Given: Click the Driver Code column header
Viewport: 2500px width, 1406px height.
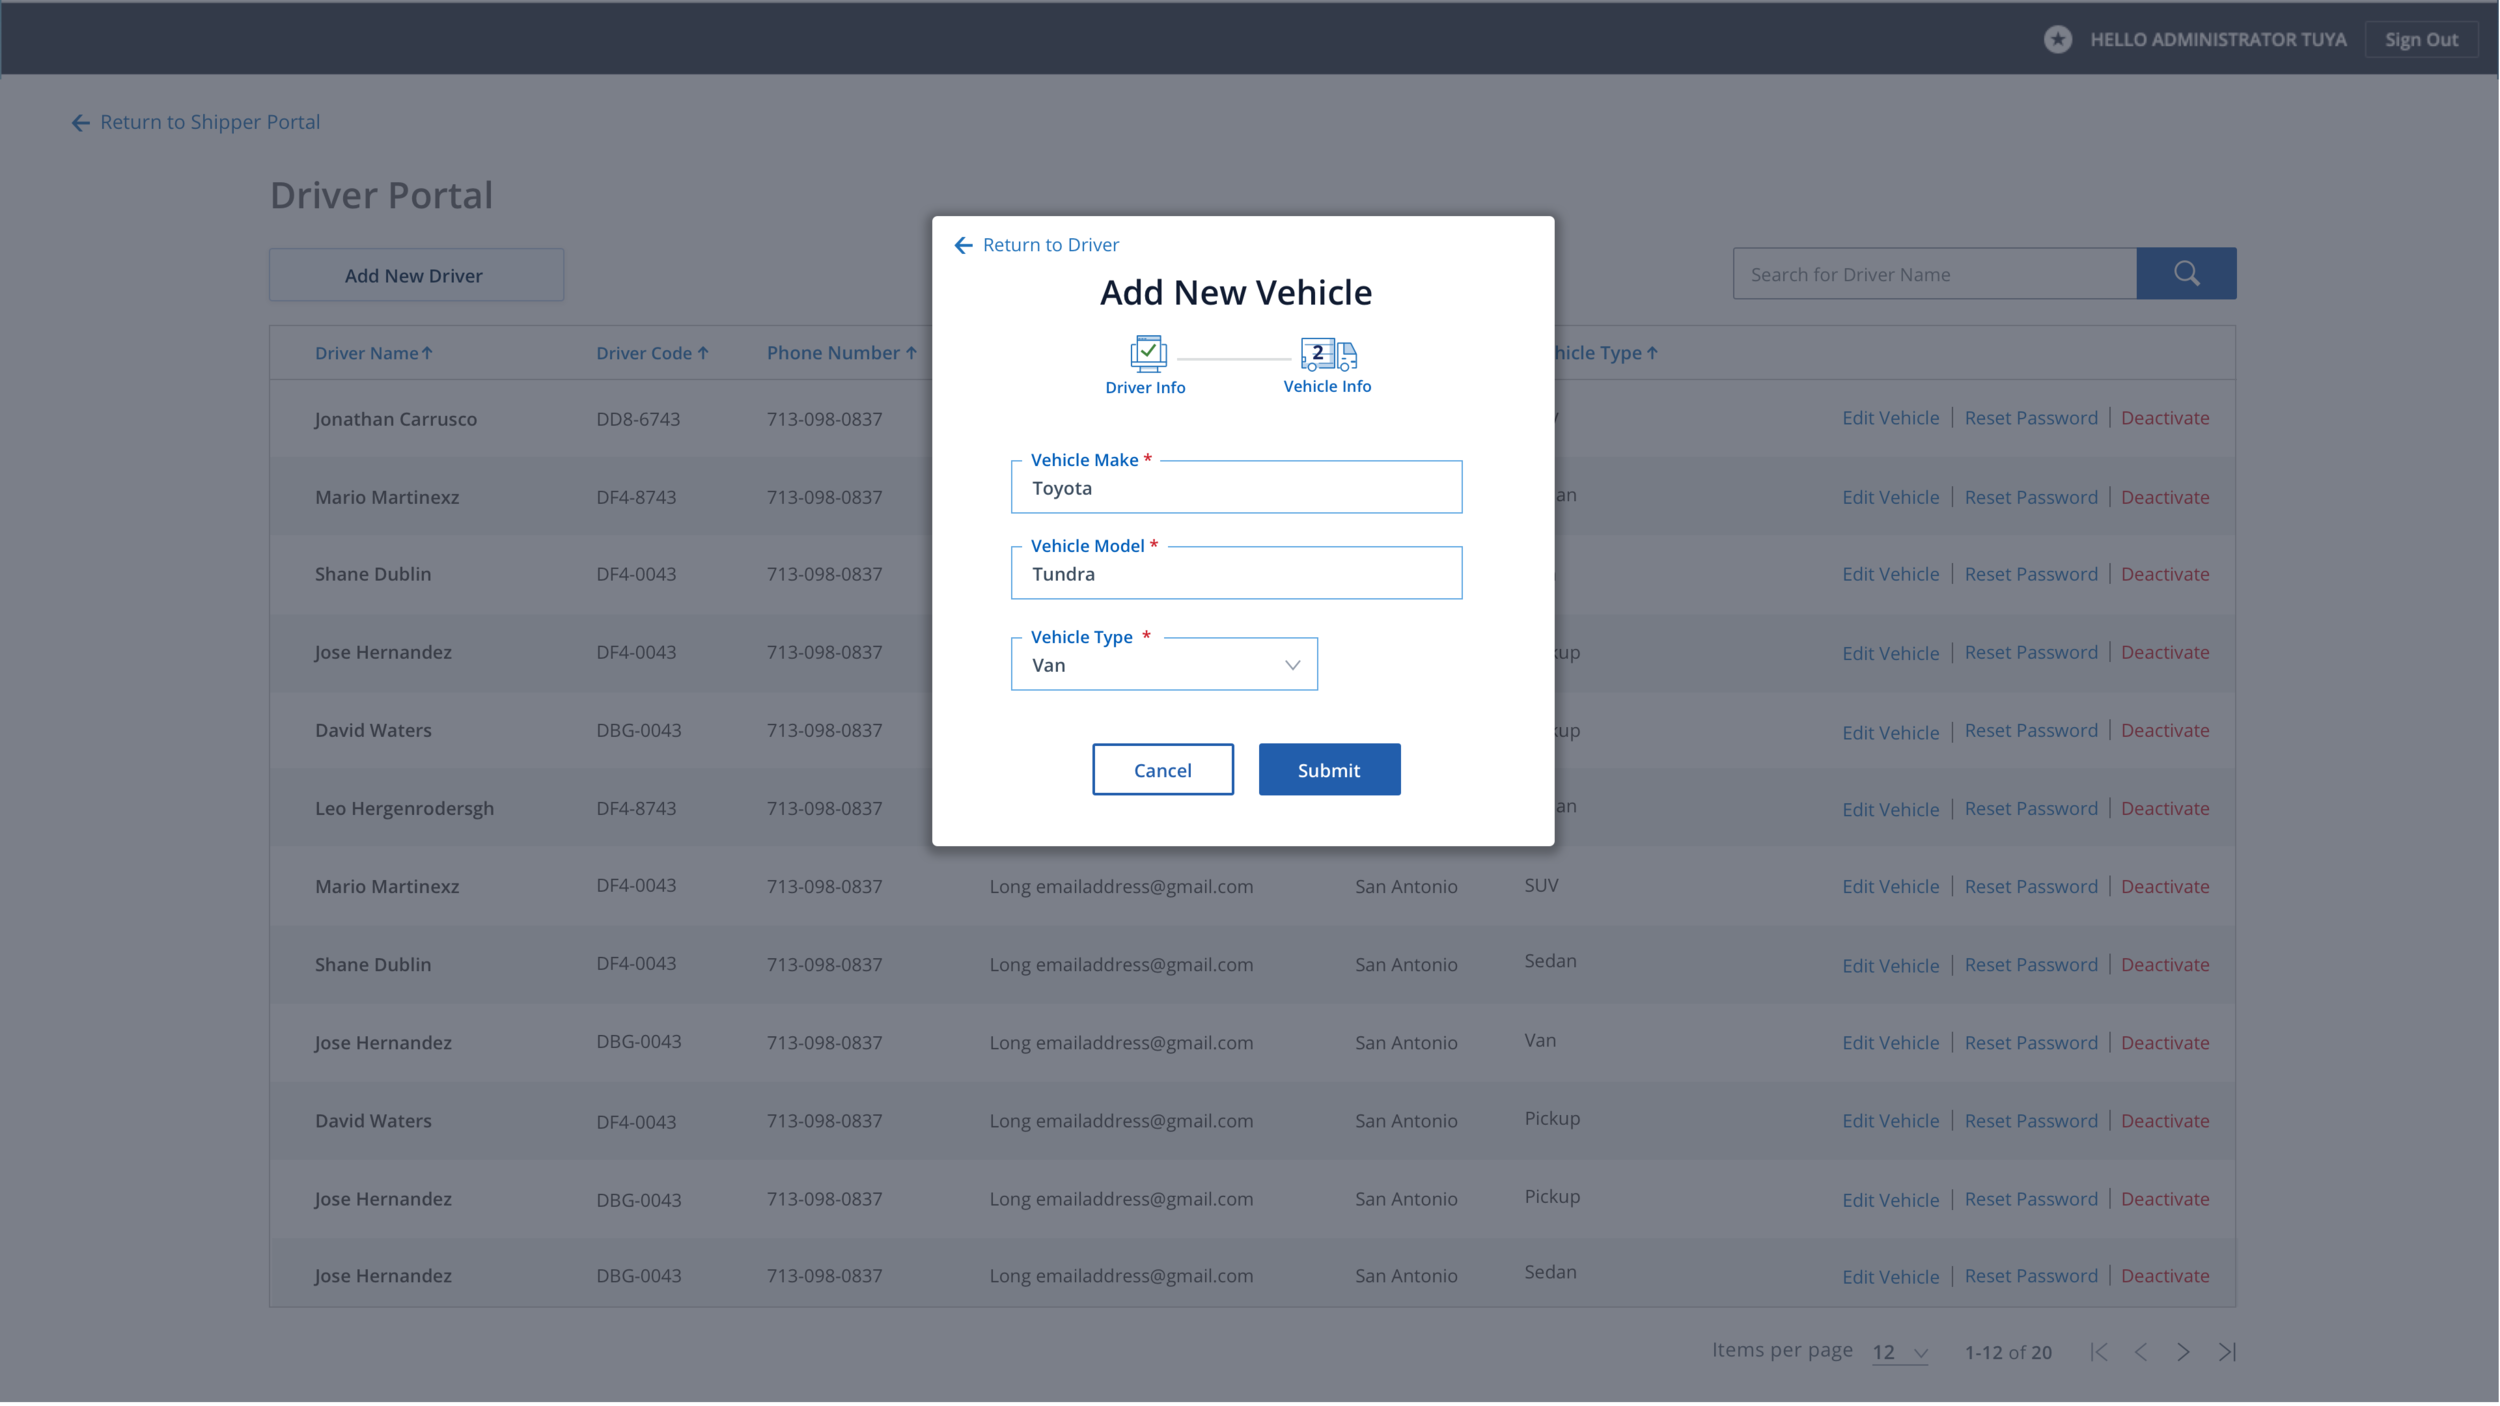Looking at the screenshot, I should pos(644,353).
